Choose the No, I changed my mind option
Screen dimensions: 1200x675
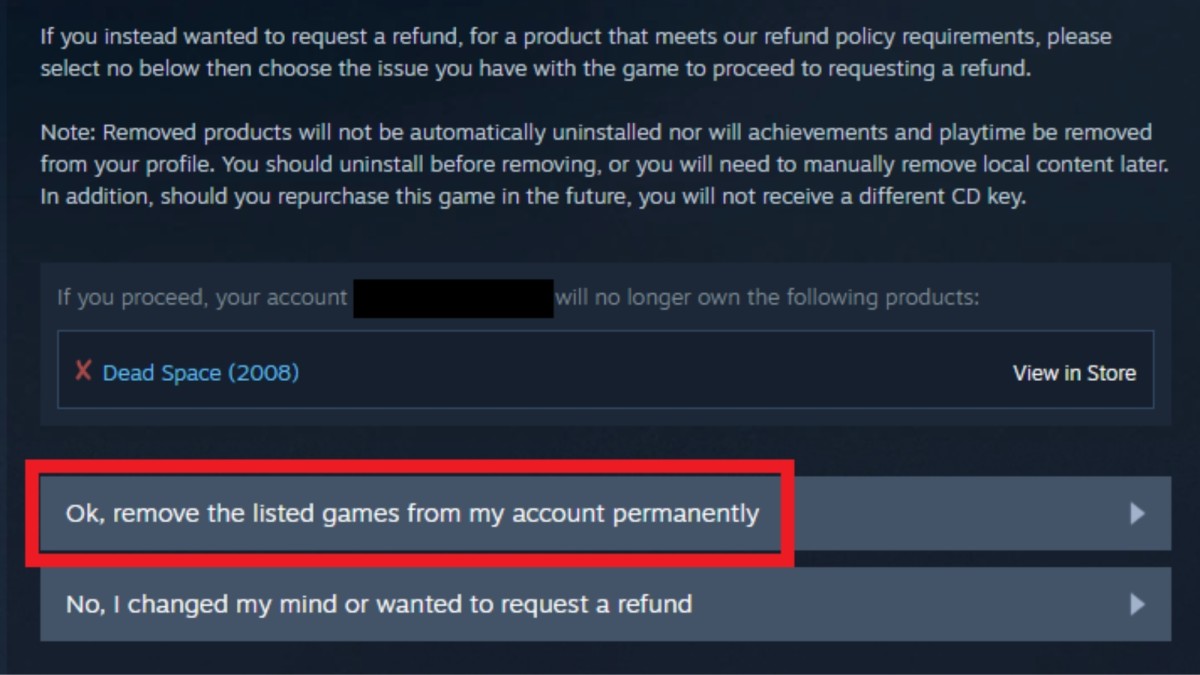point(400,604)
